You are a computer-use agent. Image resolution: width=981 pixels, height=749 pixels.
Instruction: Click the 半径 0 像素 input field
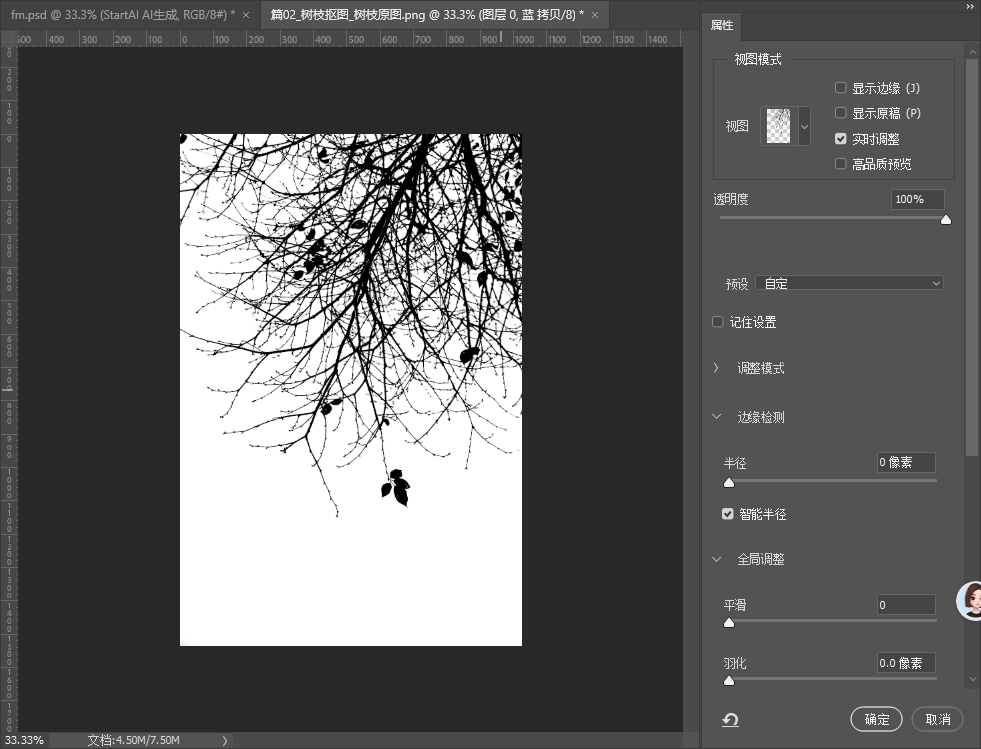[x=907, y=462]
